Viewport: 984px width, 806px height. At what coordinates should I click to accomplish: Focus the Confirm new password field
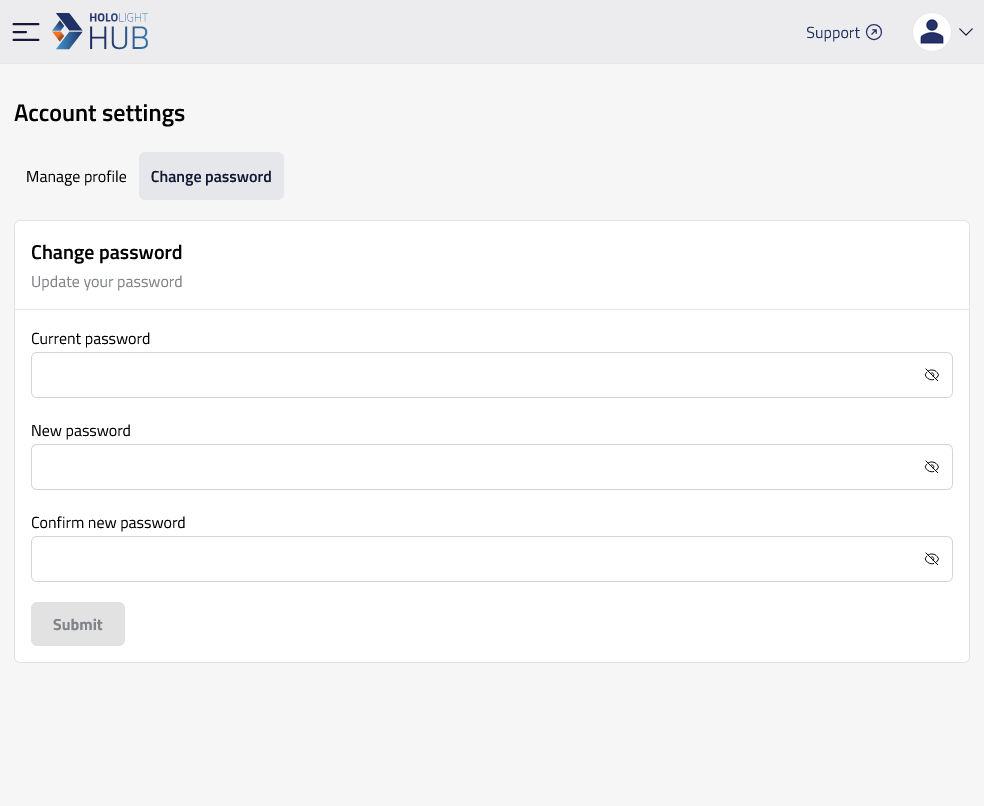(491, 559)
